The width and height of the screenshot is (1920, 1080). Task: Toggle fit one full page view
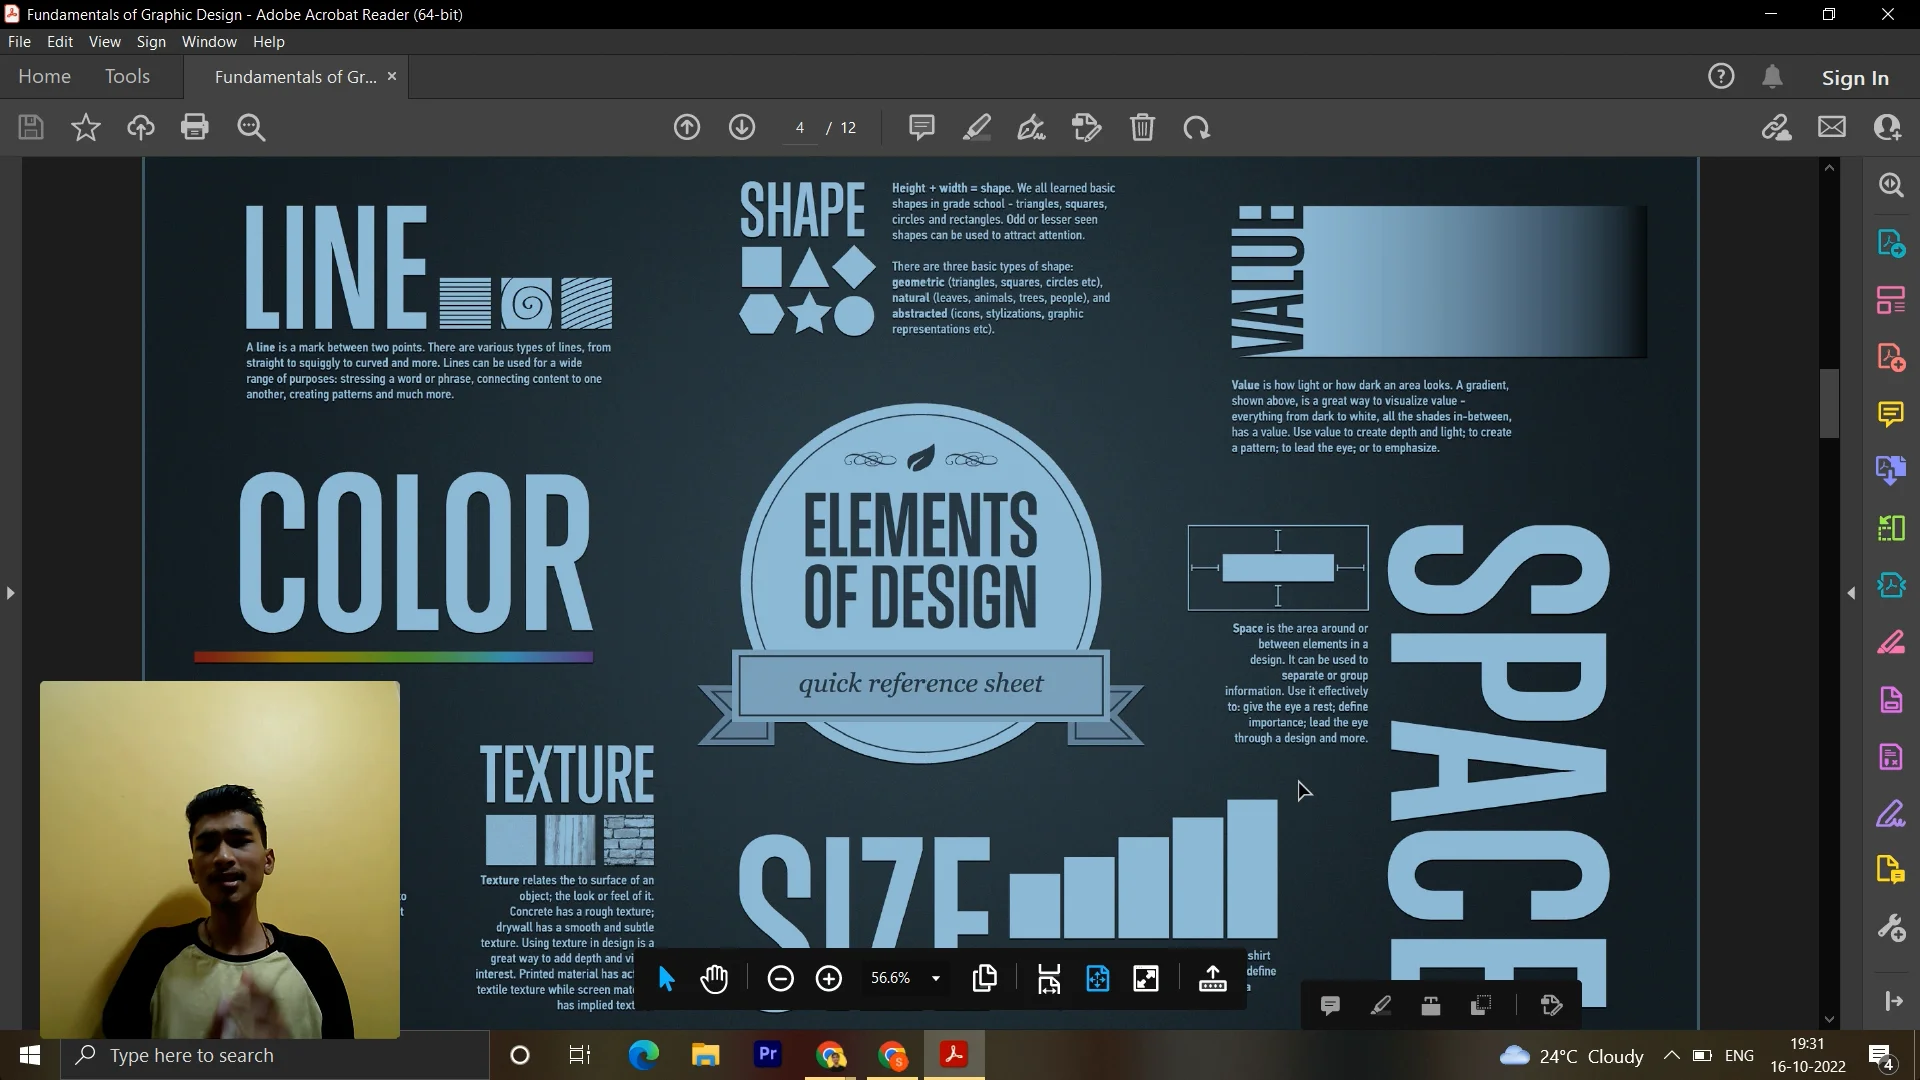pyautogui.click(x=1098, y=978)
